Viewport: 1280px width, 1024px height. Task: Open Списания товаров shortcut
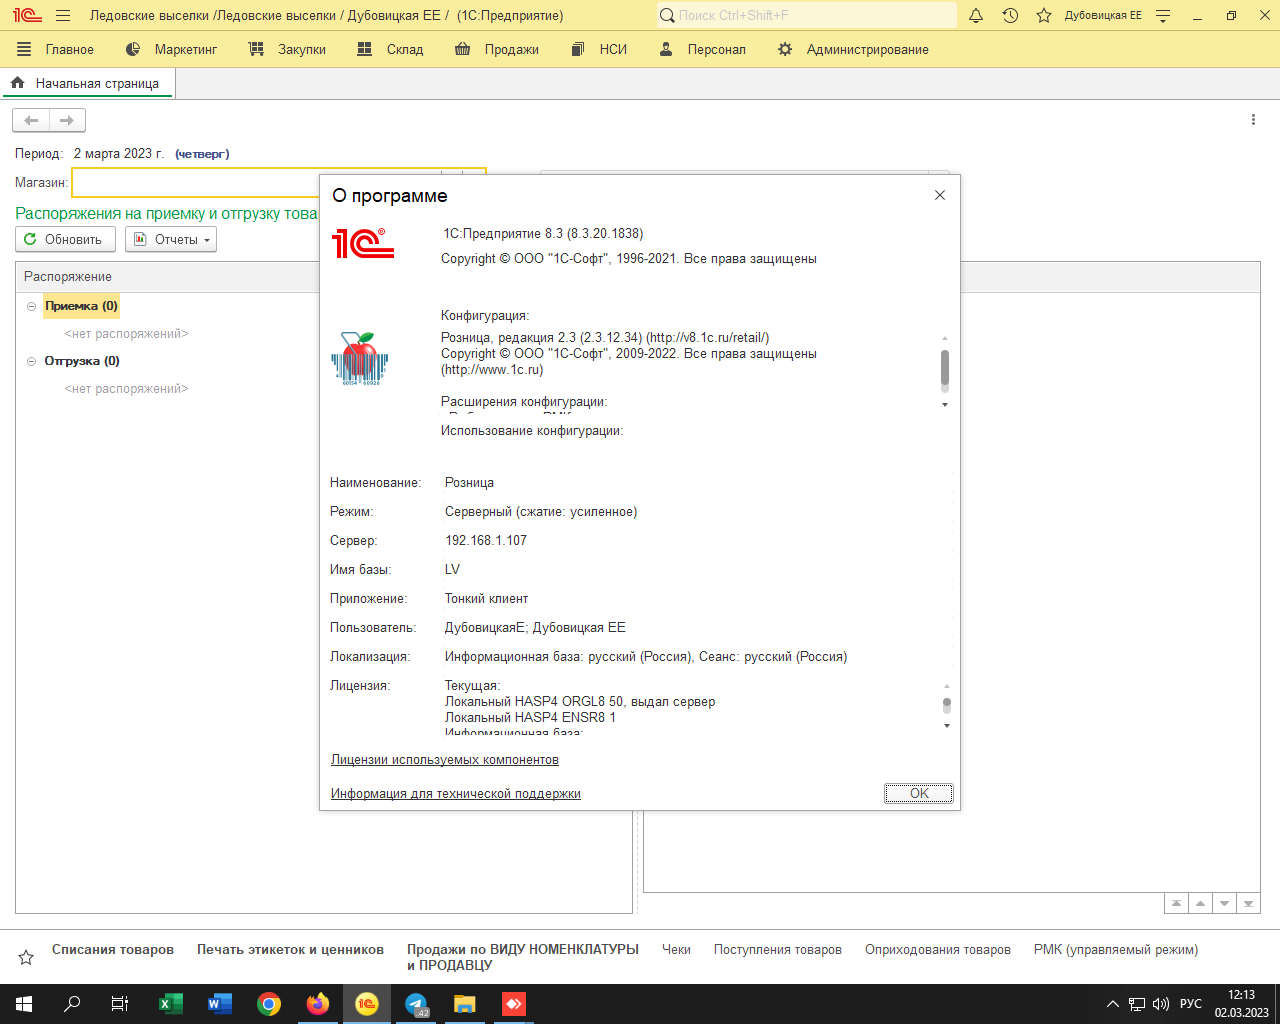click(x=113, y=950)
